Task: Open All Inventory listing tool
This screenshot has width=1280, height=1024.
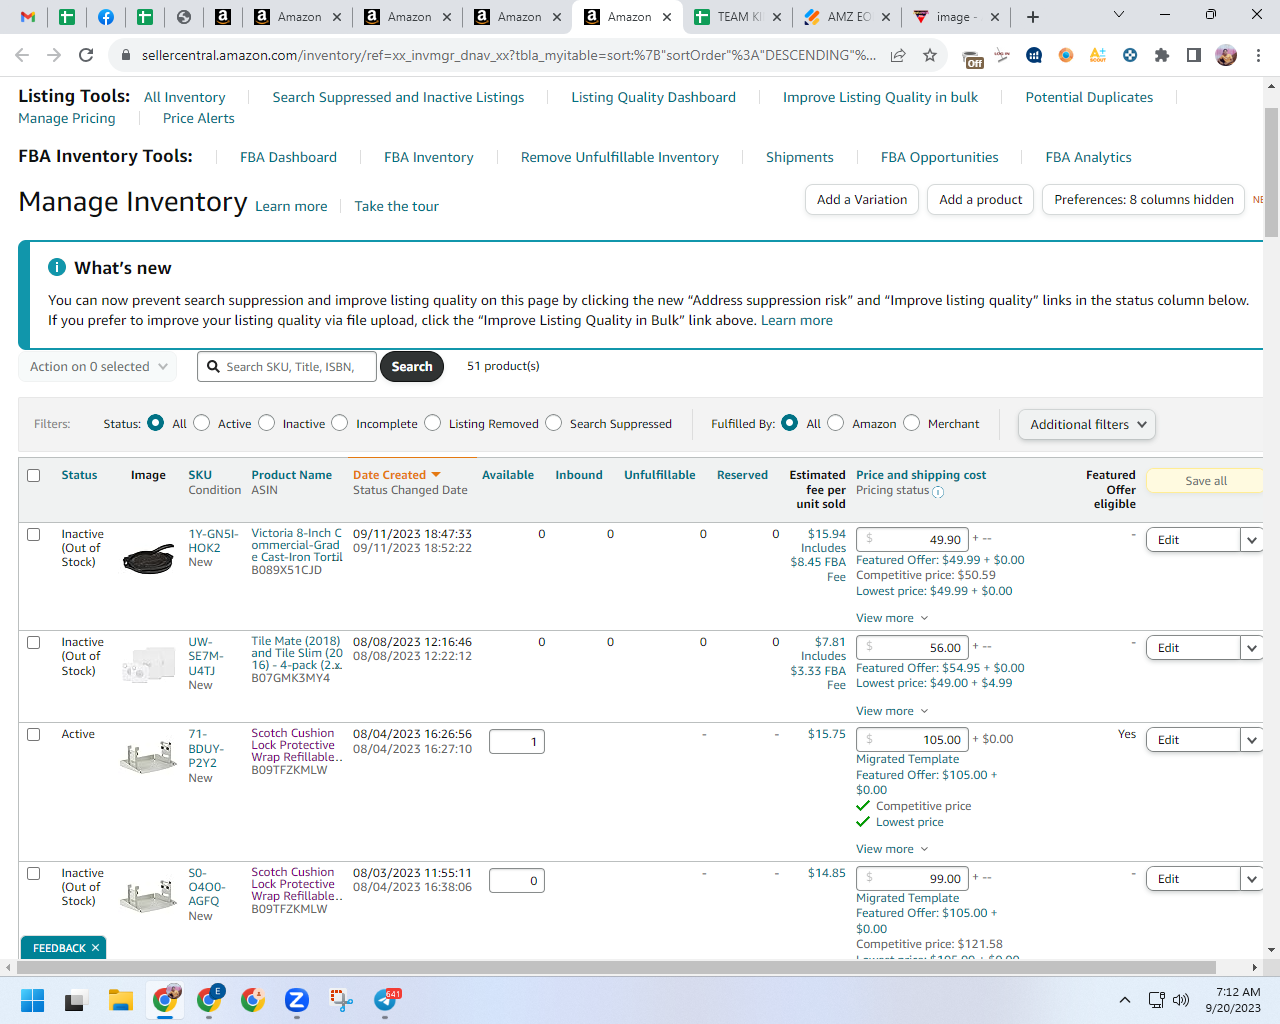Action: pos(185,97)
